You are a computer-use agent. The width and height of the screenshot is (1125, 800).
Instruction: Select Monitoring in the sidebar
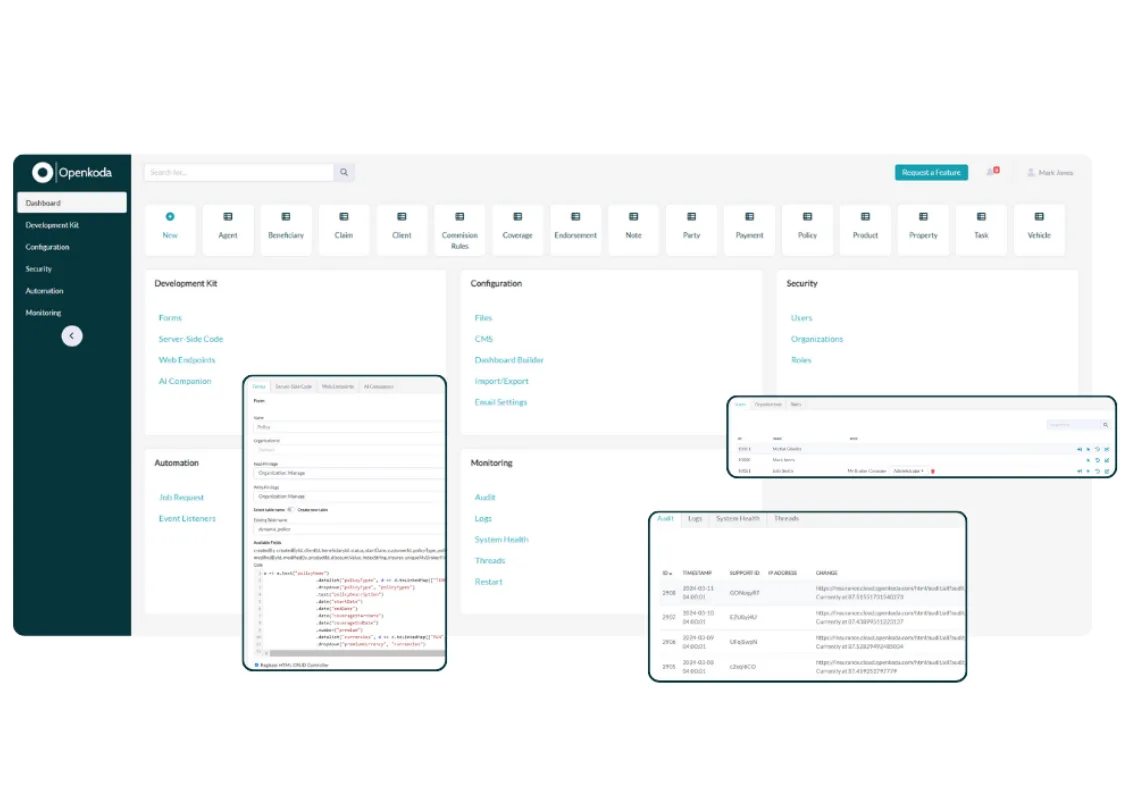point(43,313)
